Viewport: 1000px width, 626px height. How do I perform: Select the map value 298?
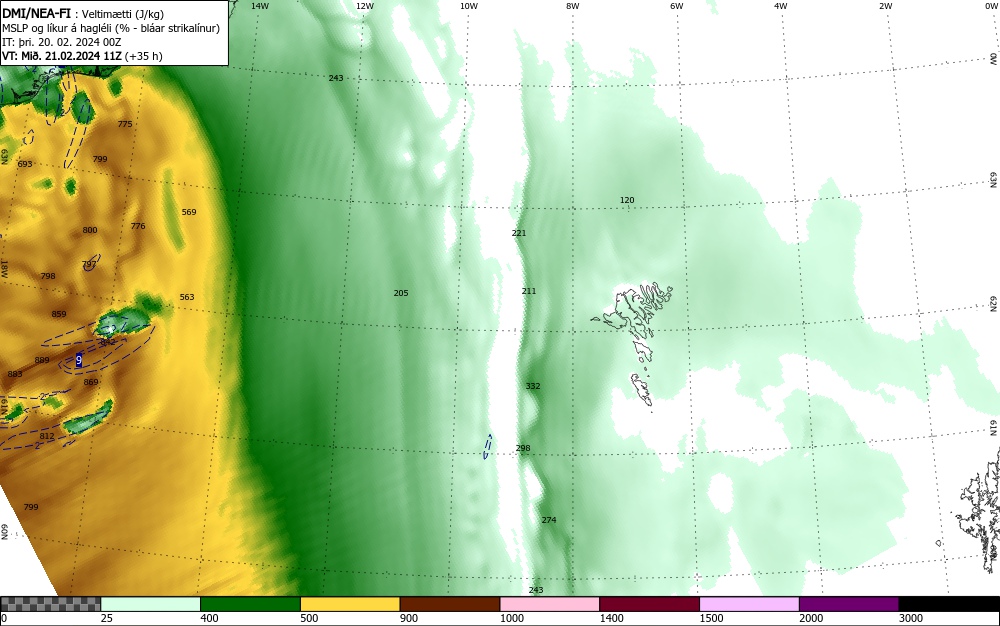click(x=523, y=448)
